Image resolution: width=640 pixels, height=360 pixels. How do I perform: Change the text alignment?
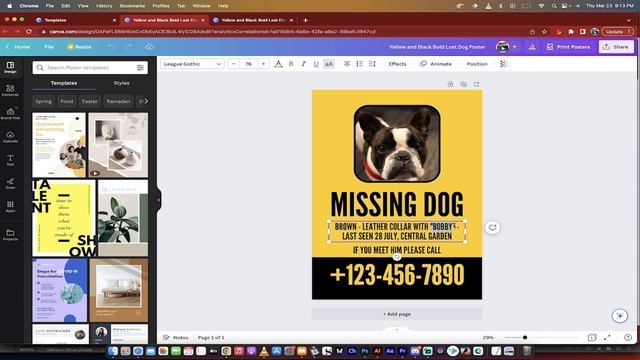click(x=347, y=64)
